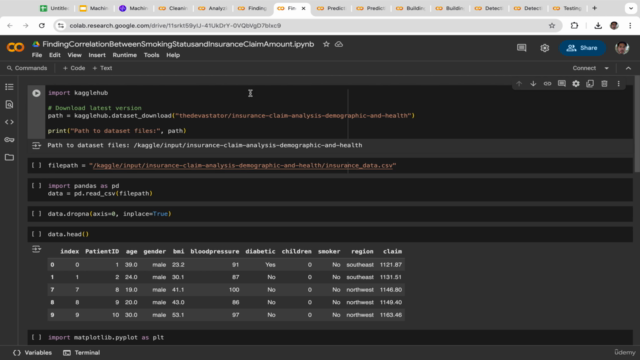Viewport: 640px width, 360px height.
Task: Open Colab settings gear in header
Action: point(544,48)
